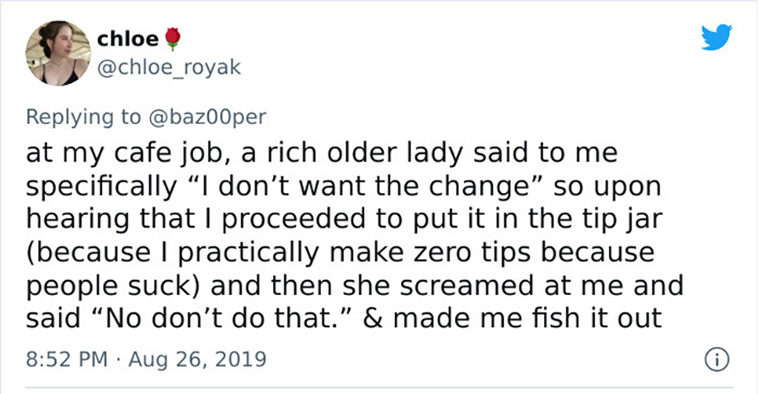Click the Twitter bird logo
This screenshot has height=394, width=758.
[716, 37]
